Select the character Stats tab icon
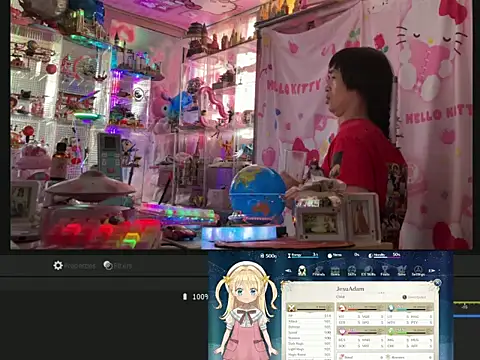Viewport: 480px width, 360px height. click(x=302, y=270)
